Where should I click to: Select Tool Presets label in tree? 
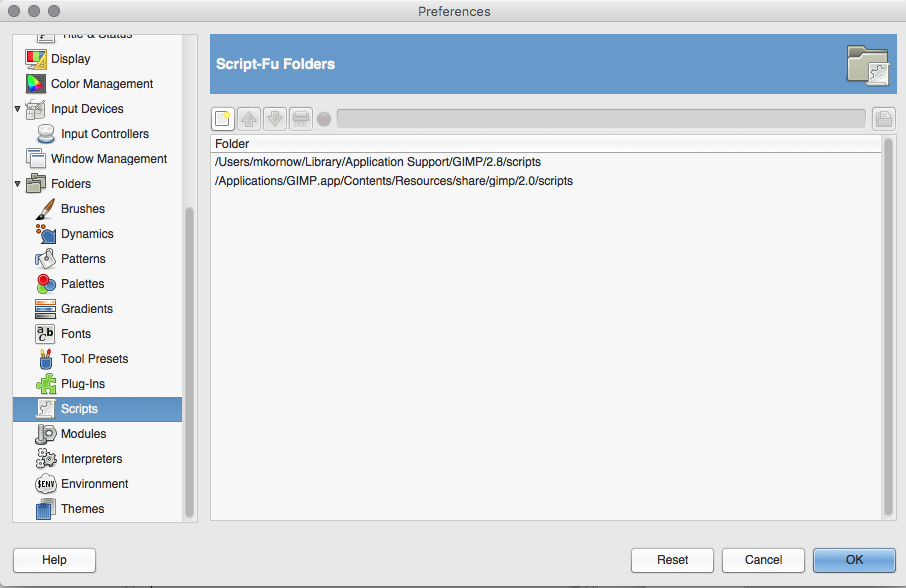click(x=94, y=359)
